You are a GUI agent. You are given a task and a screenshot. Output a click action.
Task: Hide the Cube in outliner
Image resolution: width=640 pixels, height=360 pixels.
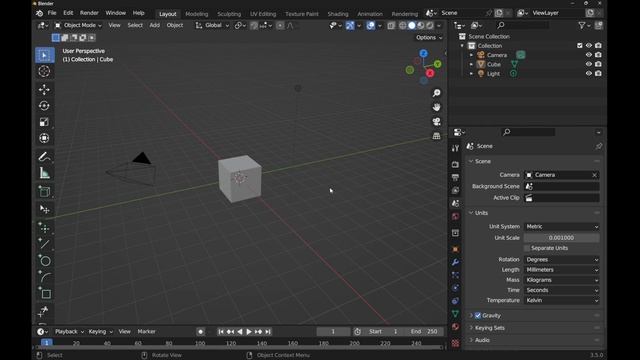[x=589, y=64]
